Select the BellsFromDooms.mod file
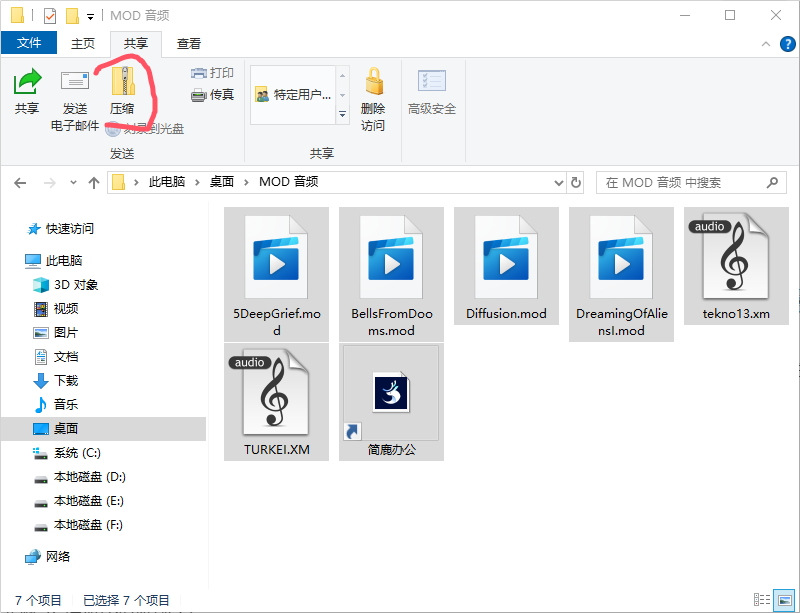 [391, 275]
